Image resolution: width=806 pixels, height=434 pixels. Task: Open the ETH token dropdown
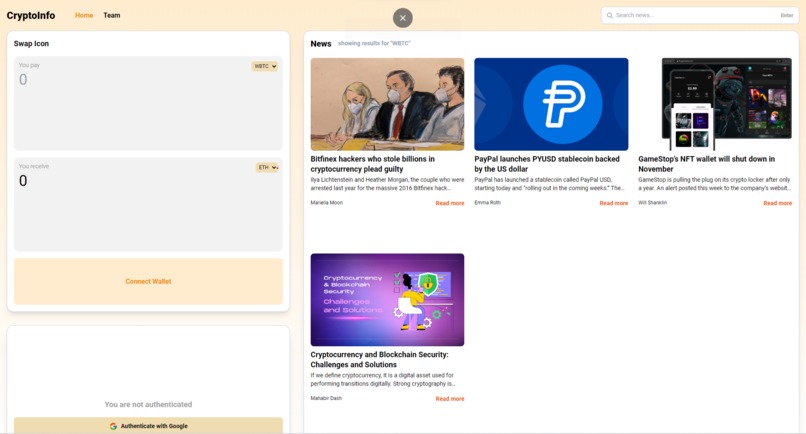(267, 167)
